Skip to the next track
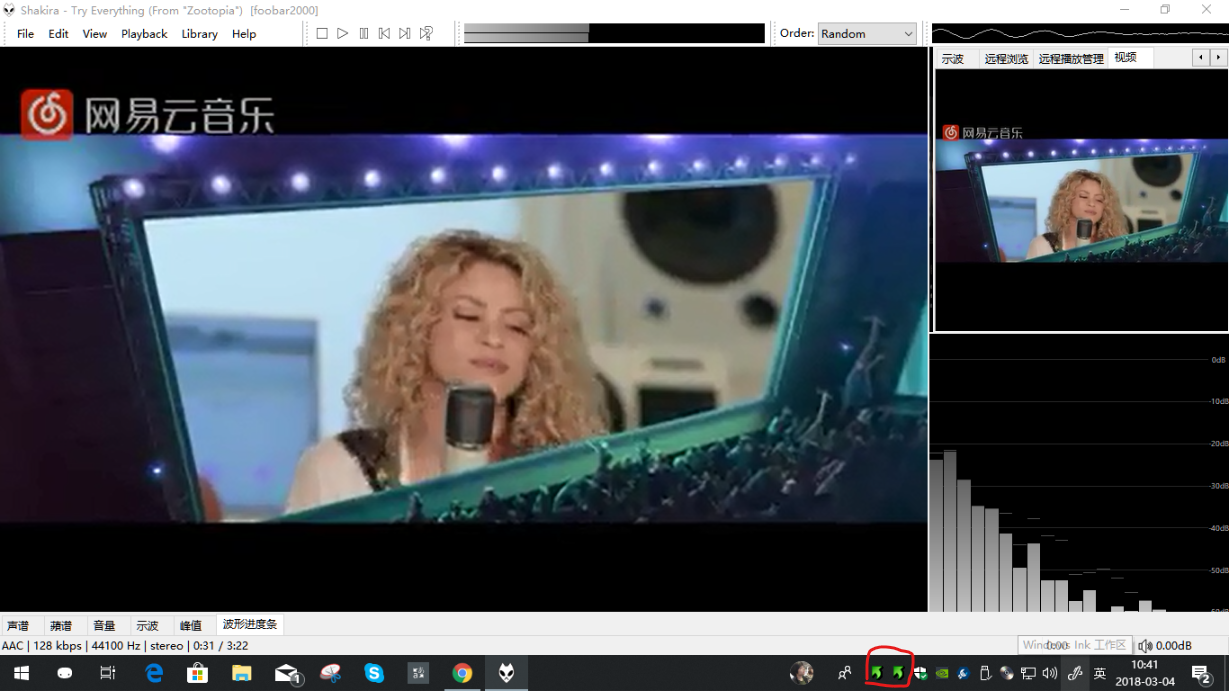Viewport: 1229px width, 691px height. (405, 33)
